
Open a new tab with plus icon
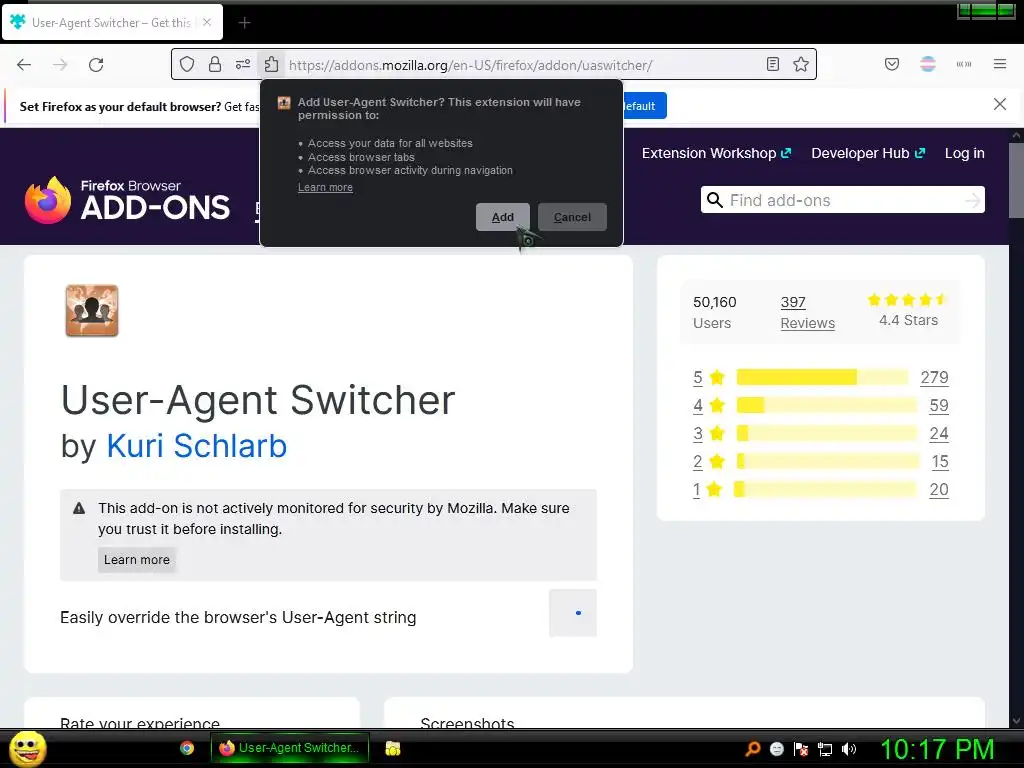[244, 23]
